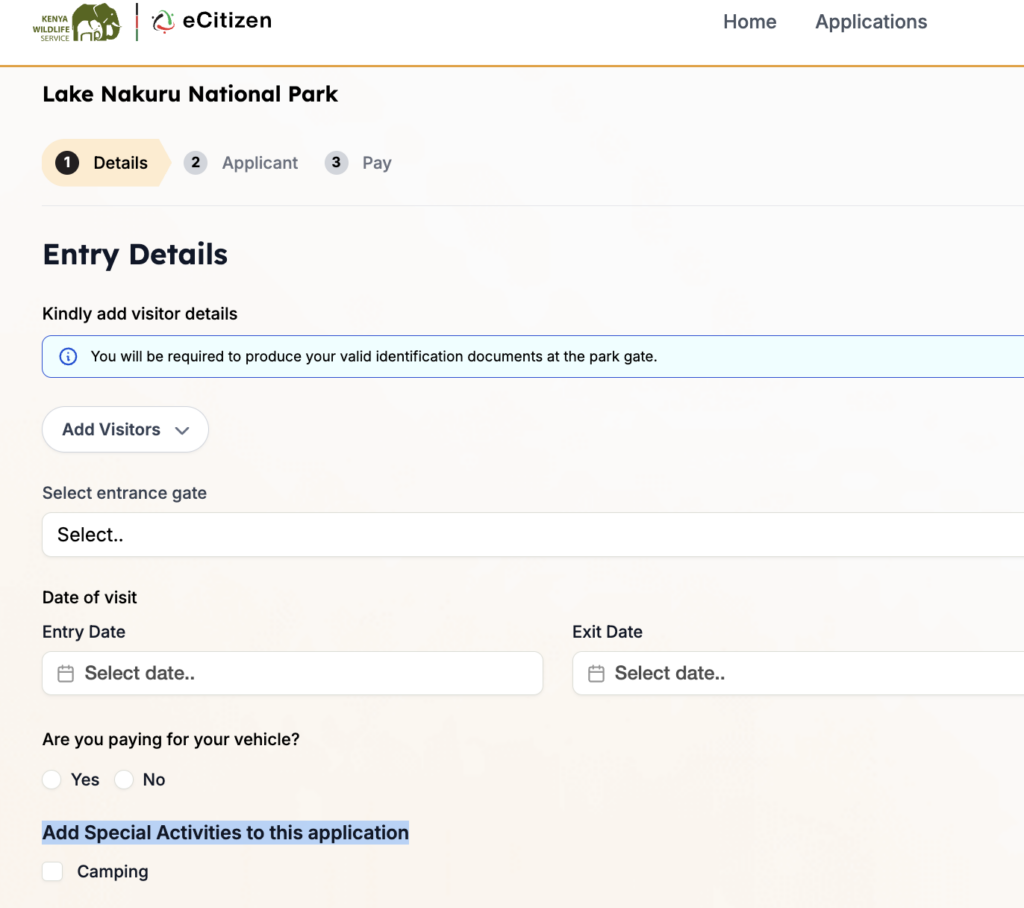The height and width of the screenshot is (908, 1024).
Task: Click the step 2 number badge
Action: point(195,163)
